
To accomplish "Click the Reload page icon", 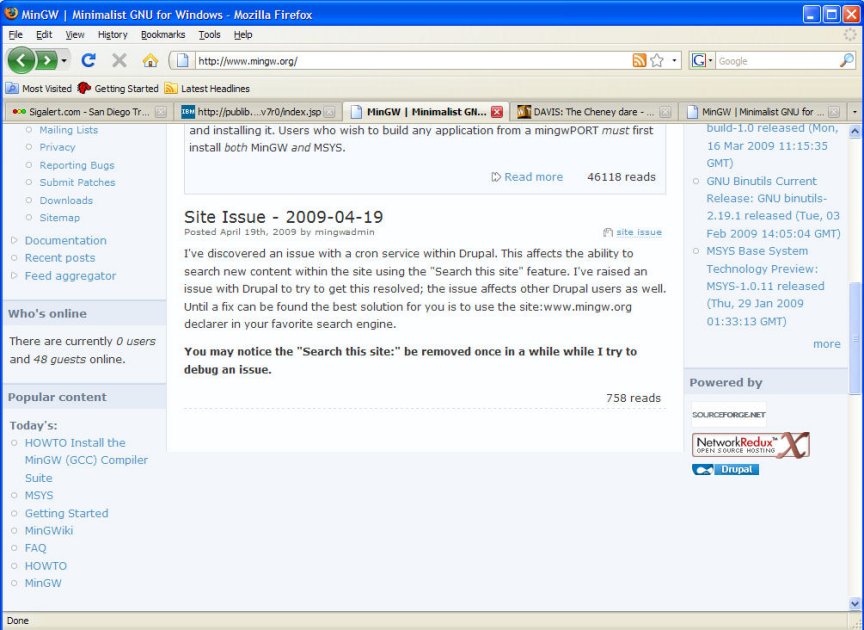I will click(88, 61).
